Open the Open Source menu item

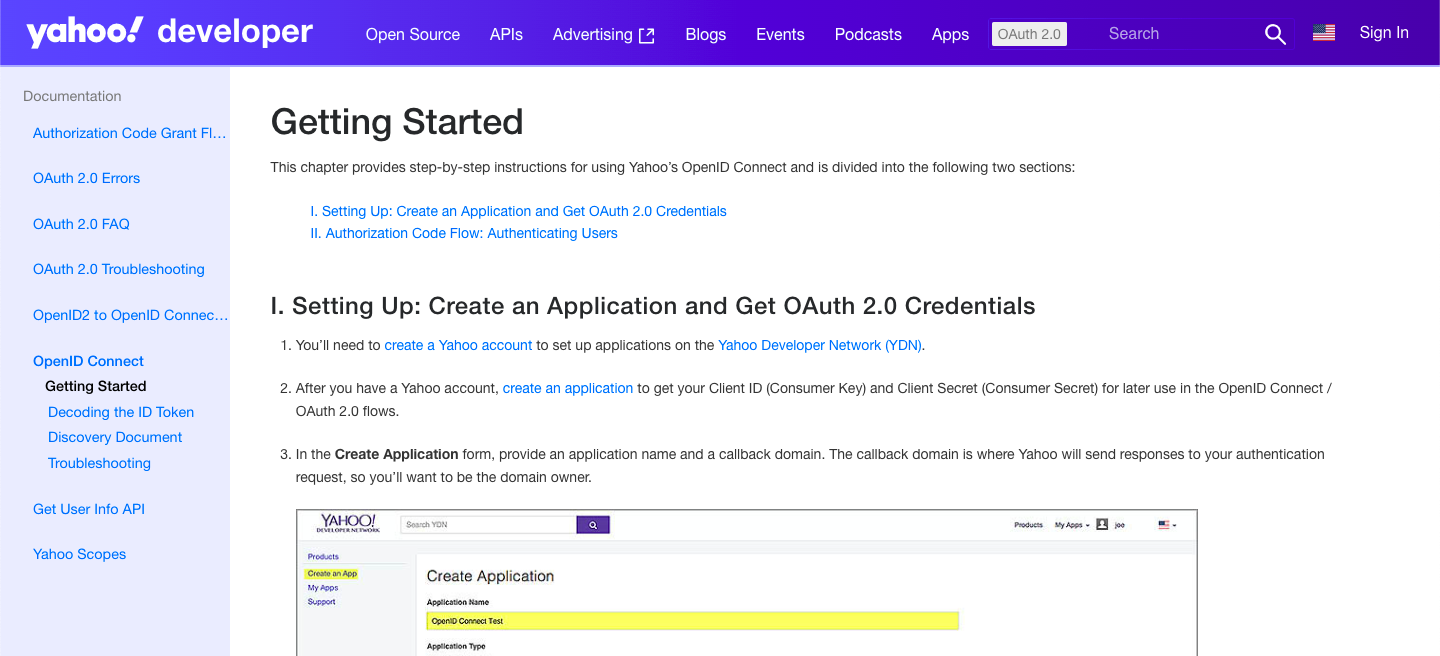tap(412, 34)
